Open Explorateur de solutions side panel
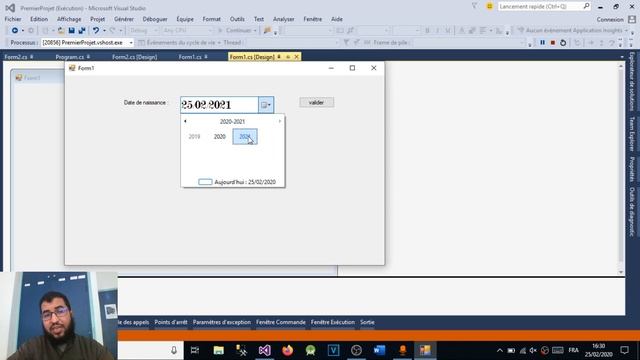The image size is (640, 360). coord(632,81)
